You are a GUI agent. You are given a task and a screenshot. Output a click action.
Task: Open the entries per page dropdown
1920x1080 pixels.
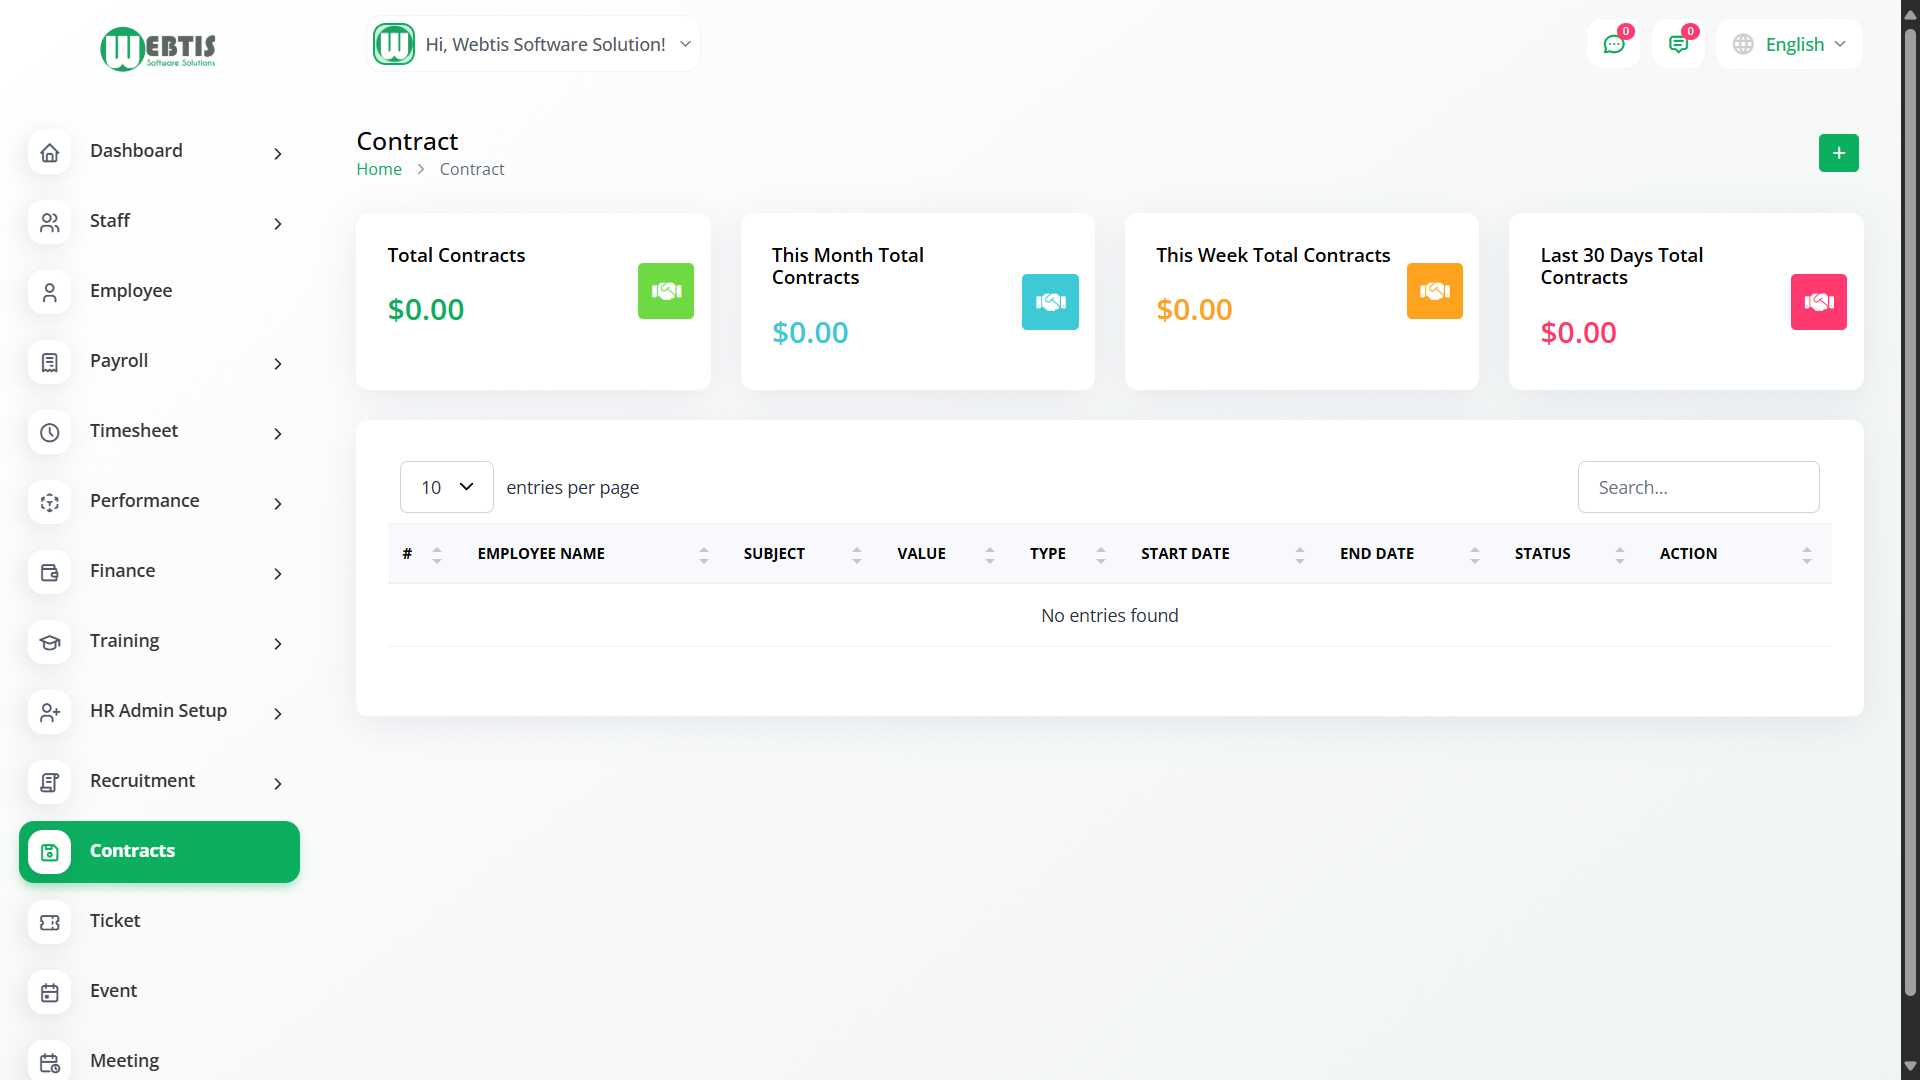[x=446, y=487]
